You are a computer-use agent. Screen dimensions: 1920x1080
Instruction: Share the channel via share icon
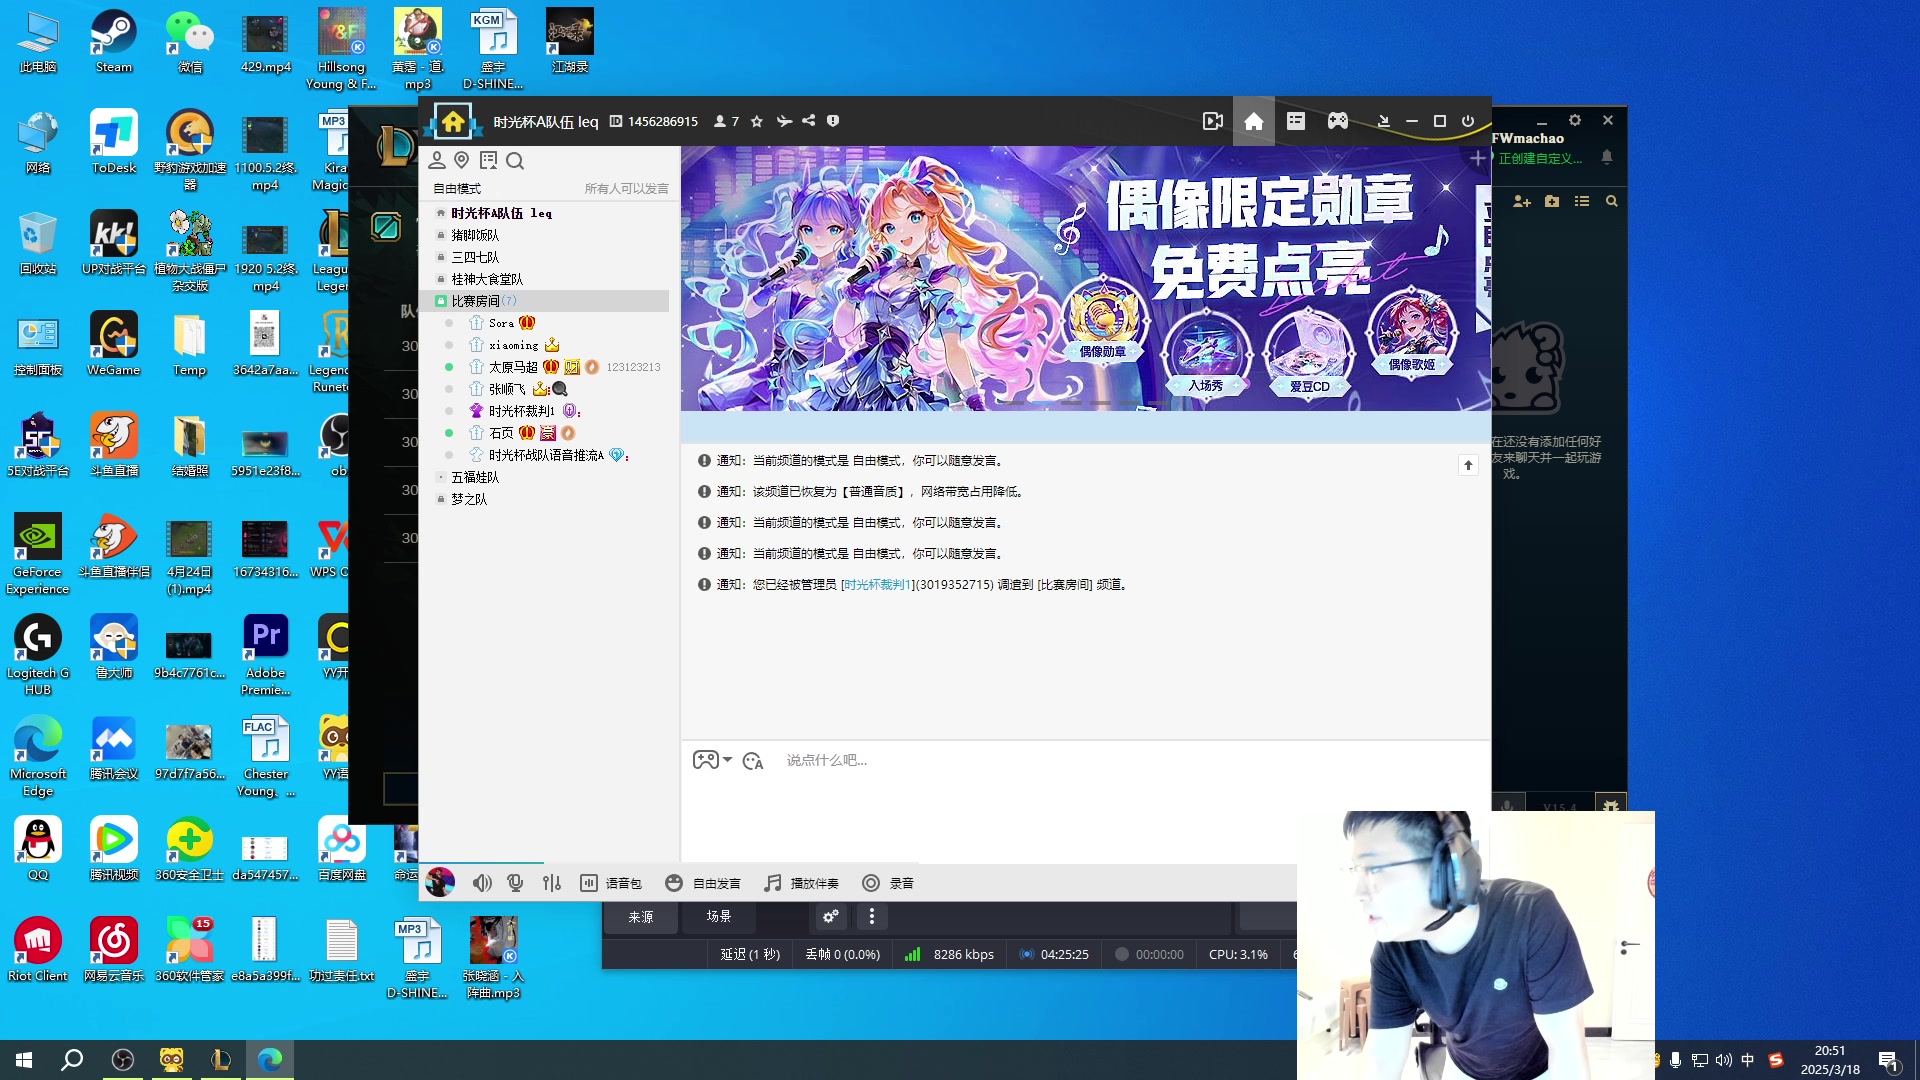pos(808,121)
